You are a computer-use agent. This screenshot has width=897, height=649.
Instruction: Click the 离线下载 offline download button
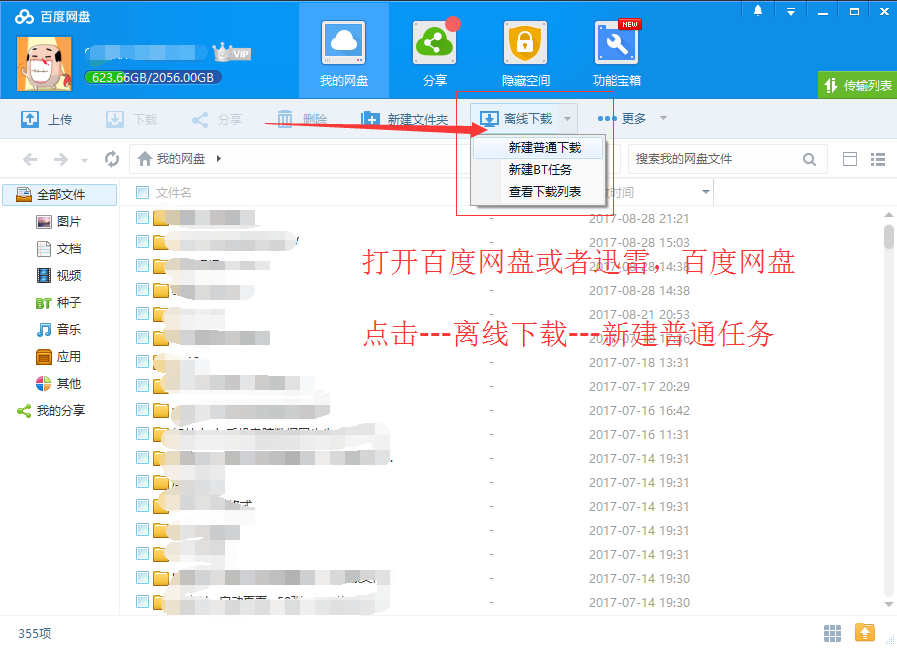(515, 118)
